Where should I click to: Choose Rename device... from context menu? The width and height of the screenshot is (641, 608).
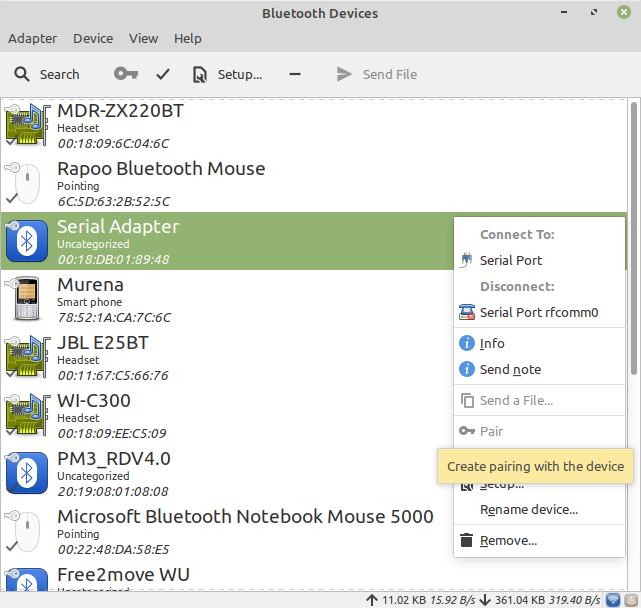pyautogui.click(x=539, y=510)
